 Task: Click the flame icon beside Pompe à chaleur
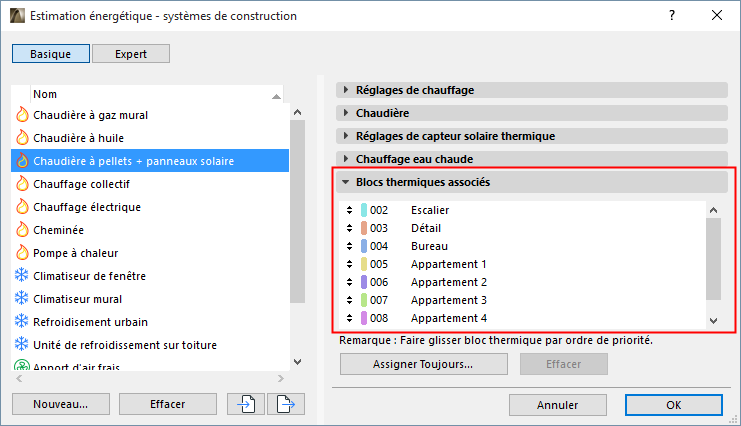point(22,252)
